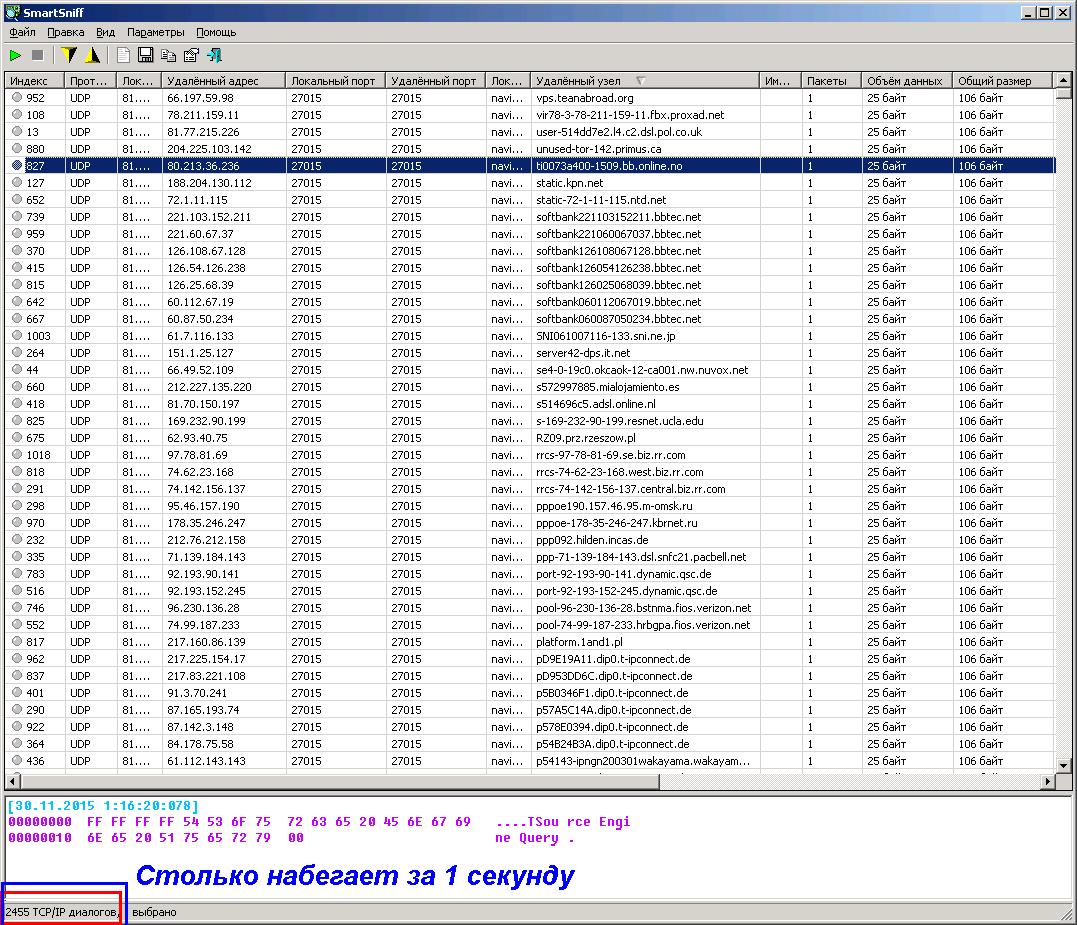Copy selected items using the copy icon

coord(168,56)
